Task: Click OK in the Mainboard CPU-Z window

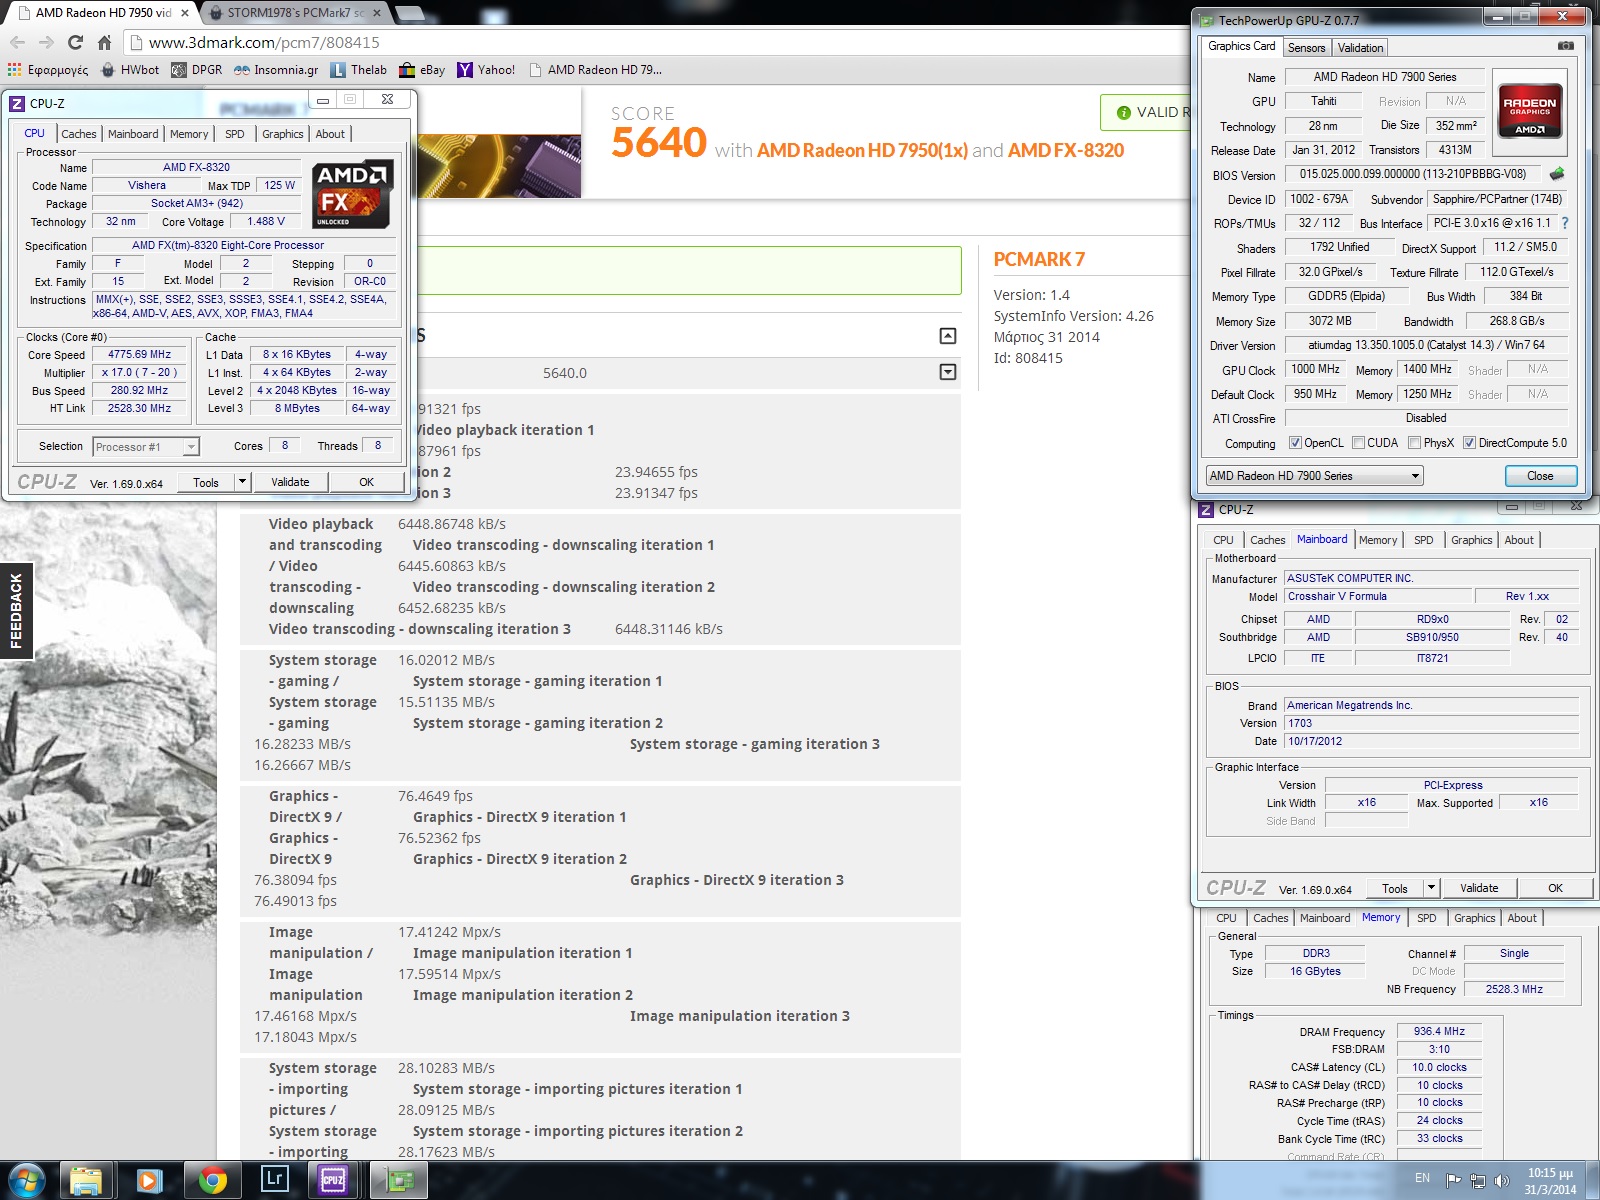Action: (1555, 888)
